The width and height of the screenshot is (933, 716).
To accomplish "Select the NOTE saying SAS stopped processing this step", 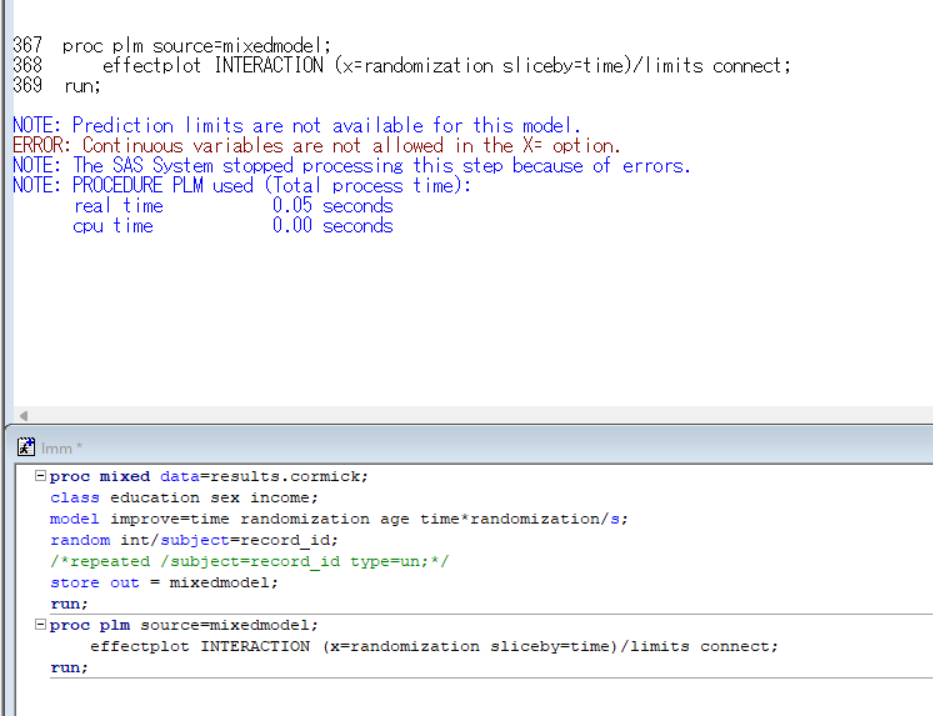I will pyautogui.click(x=350, y=165).
